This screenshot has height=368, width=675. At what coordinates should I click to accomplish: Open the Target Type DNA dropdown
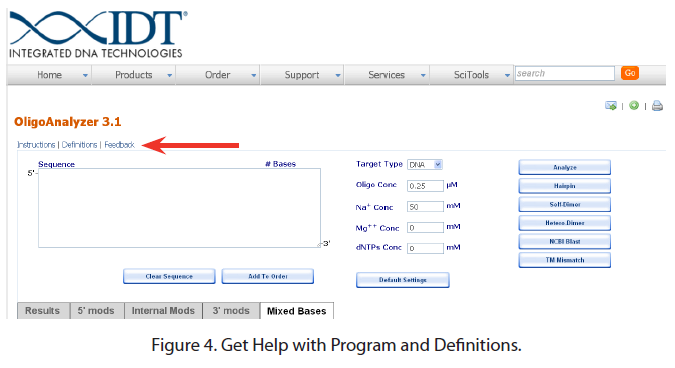pyautogui.click(x=425, y=164)
